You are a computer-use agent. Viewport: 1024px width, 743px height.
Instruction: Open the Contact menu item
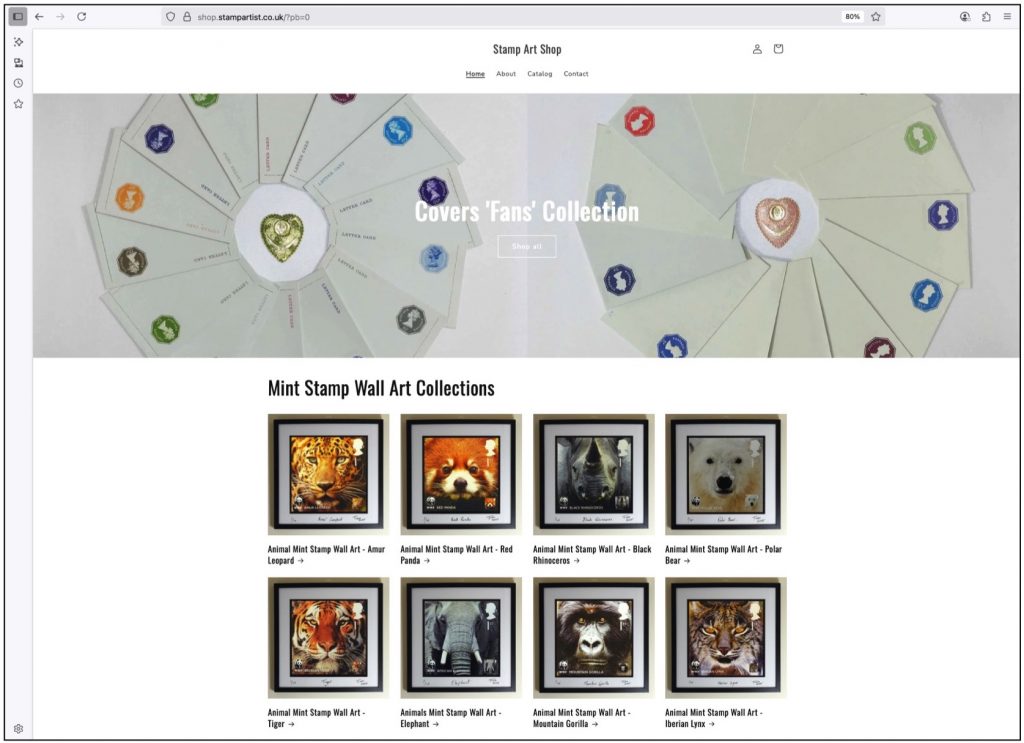click(576, 74)
